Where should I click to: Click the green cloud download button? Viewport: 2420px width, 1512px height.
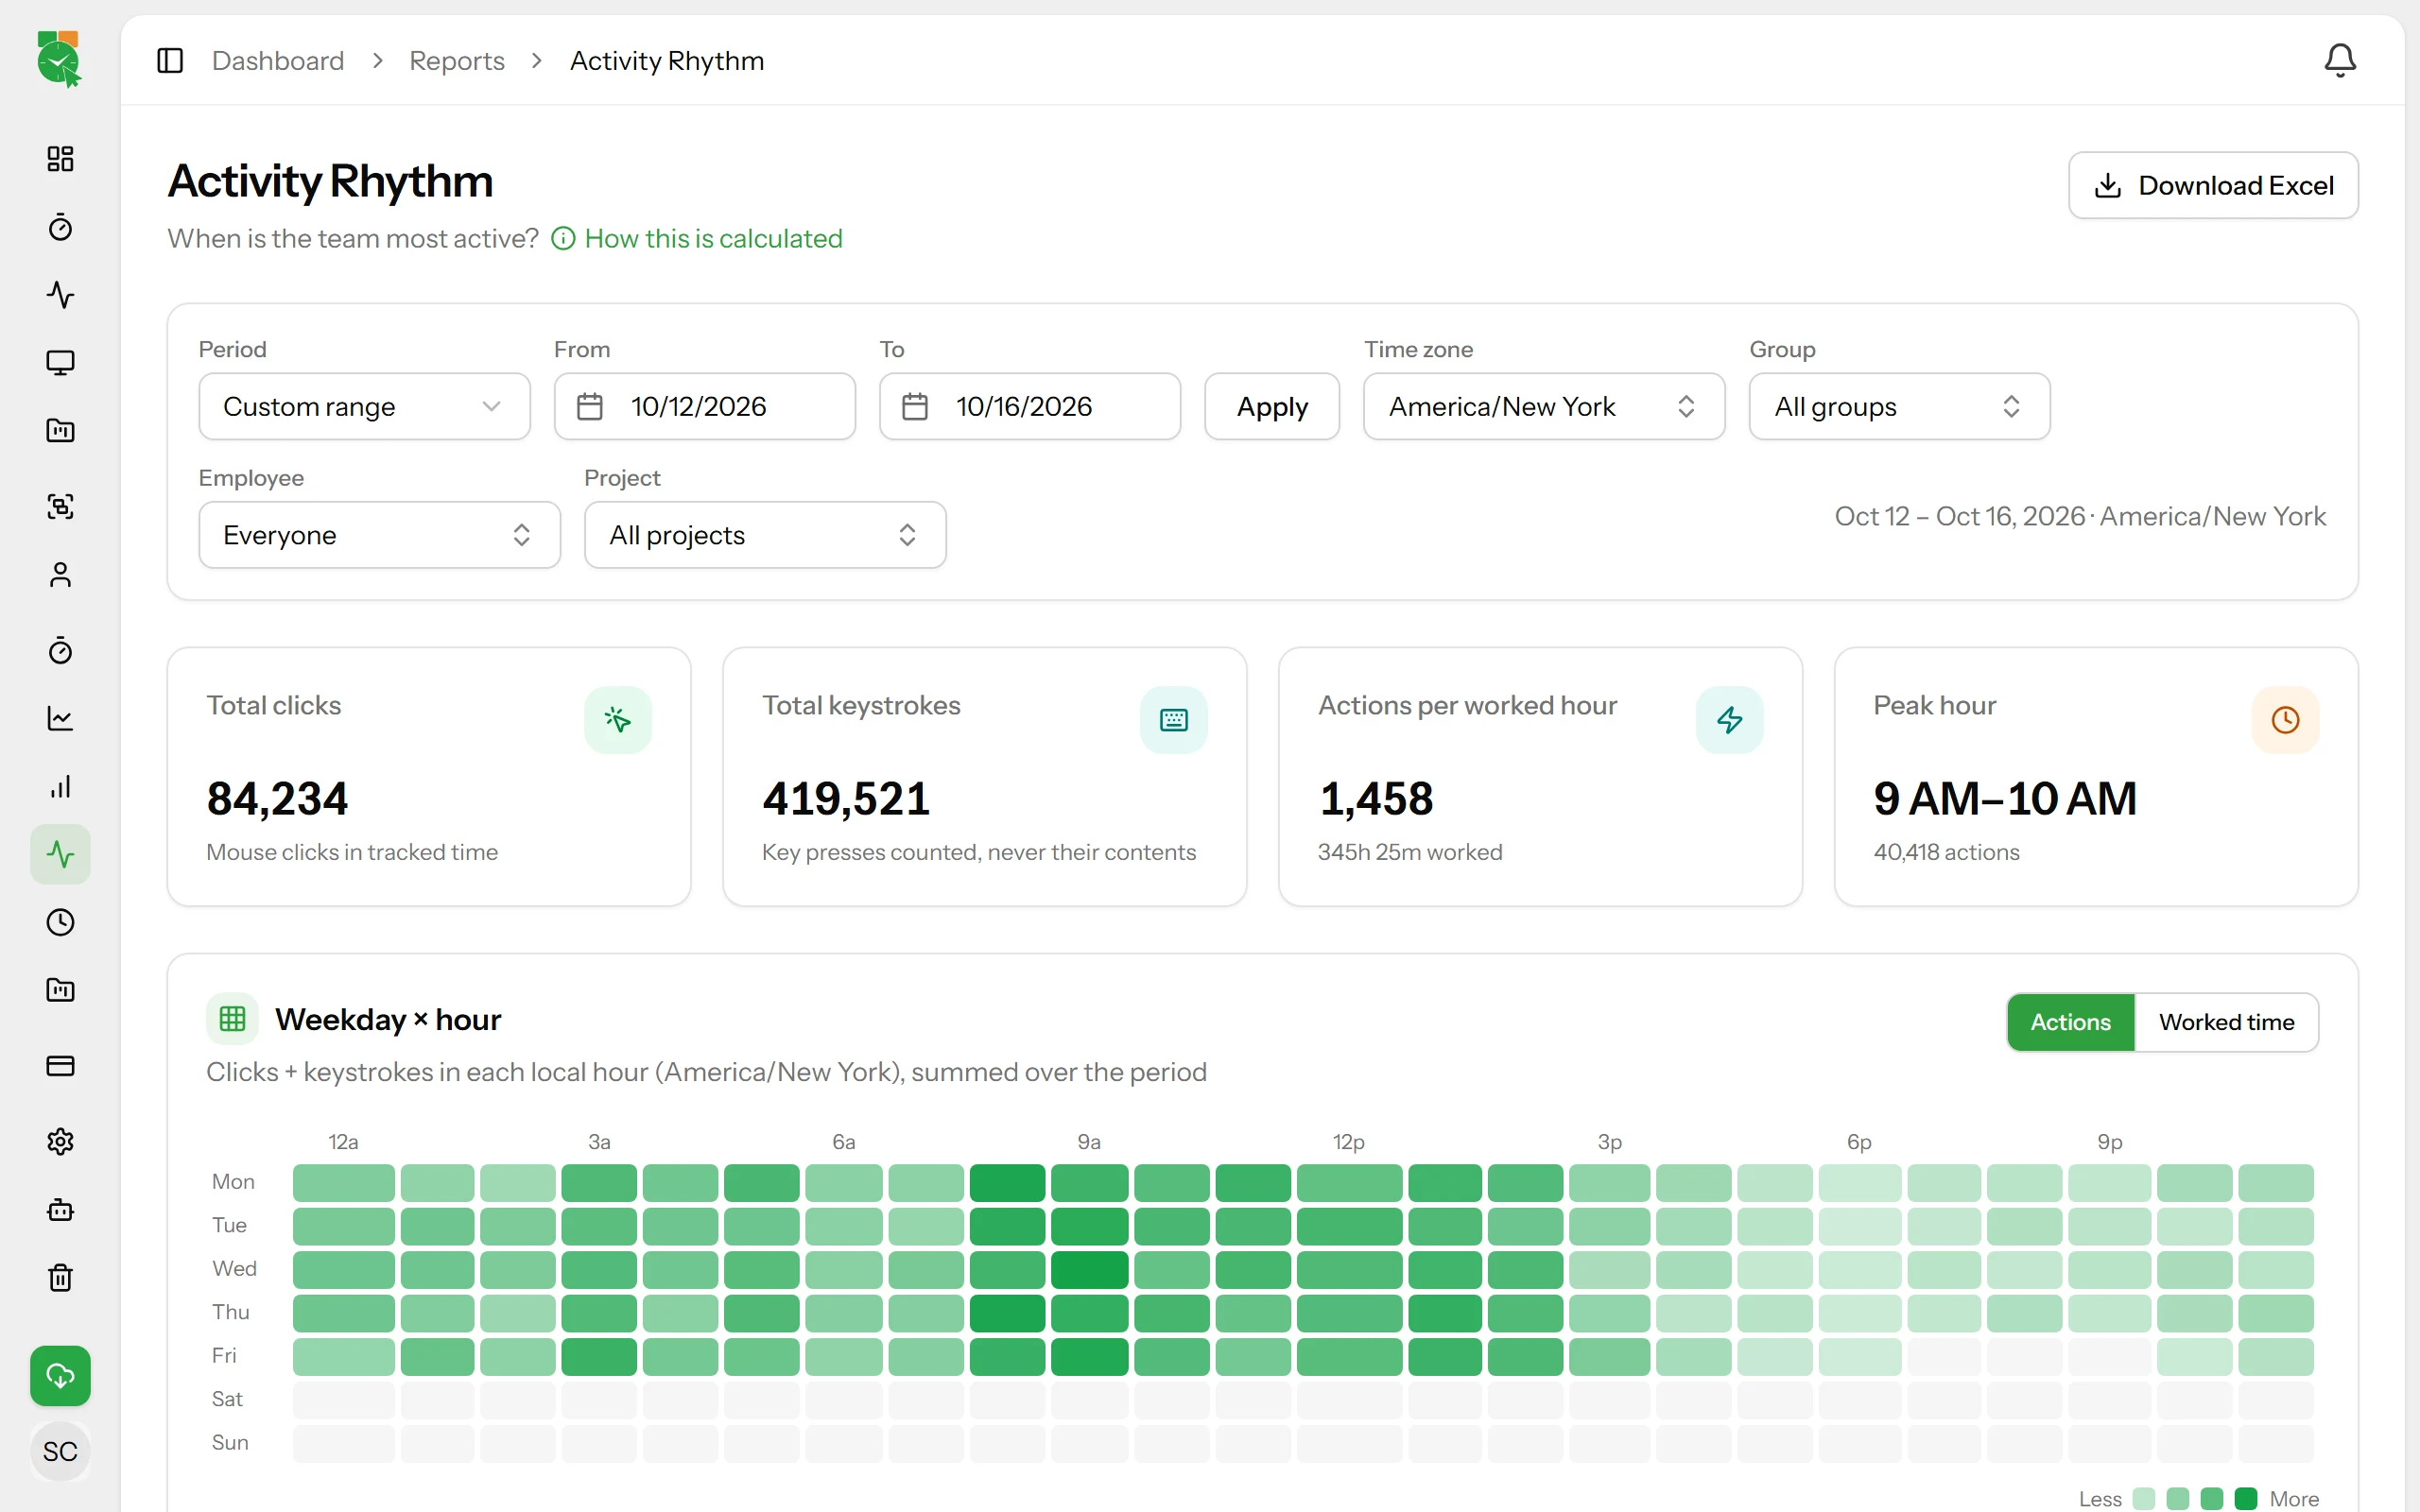click(x=60, y=1376)
